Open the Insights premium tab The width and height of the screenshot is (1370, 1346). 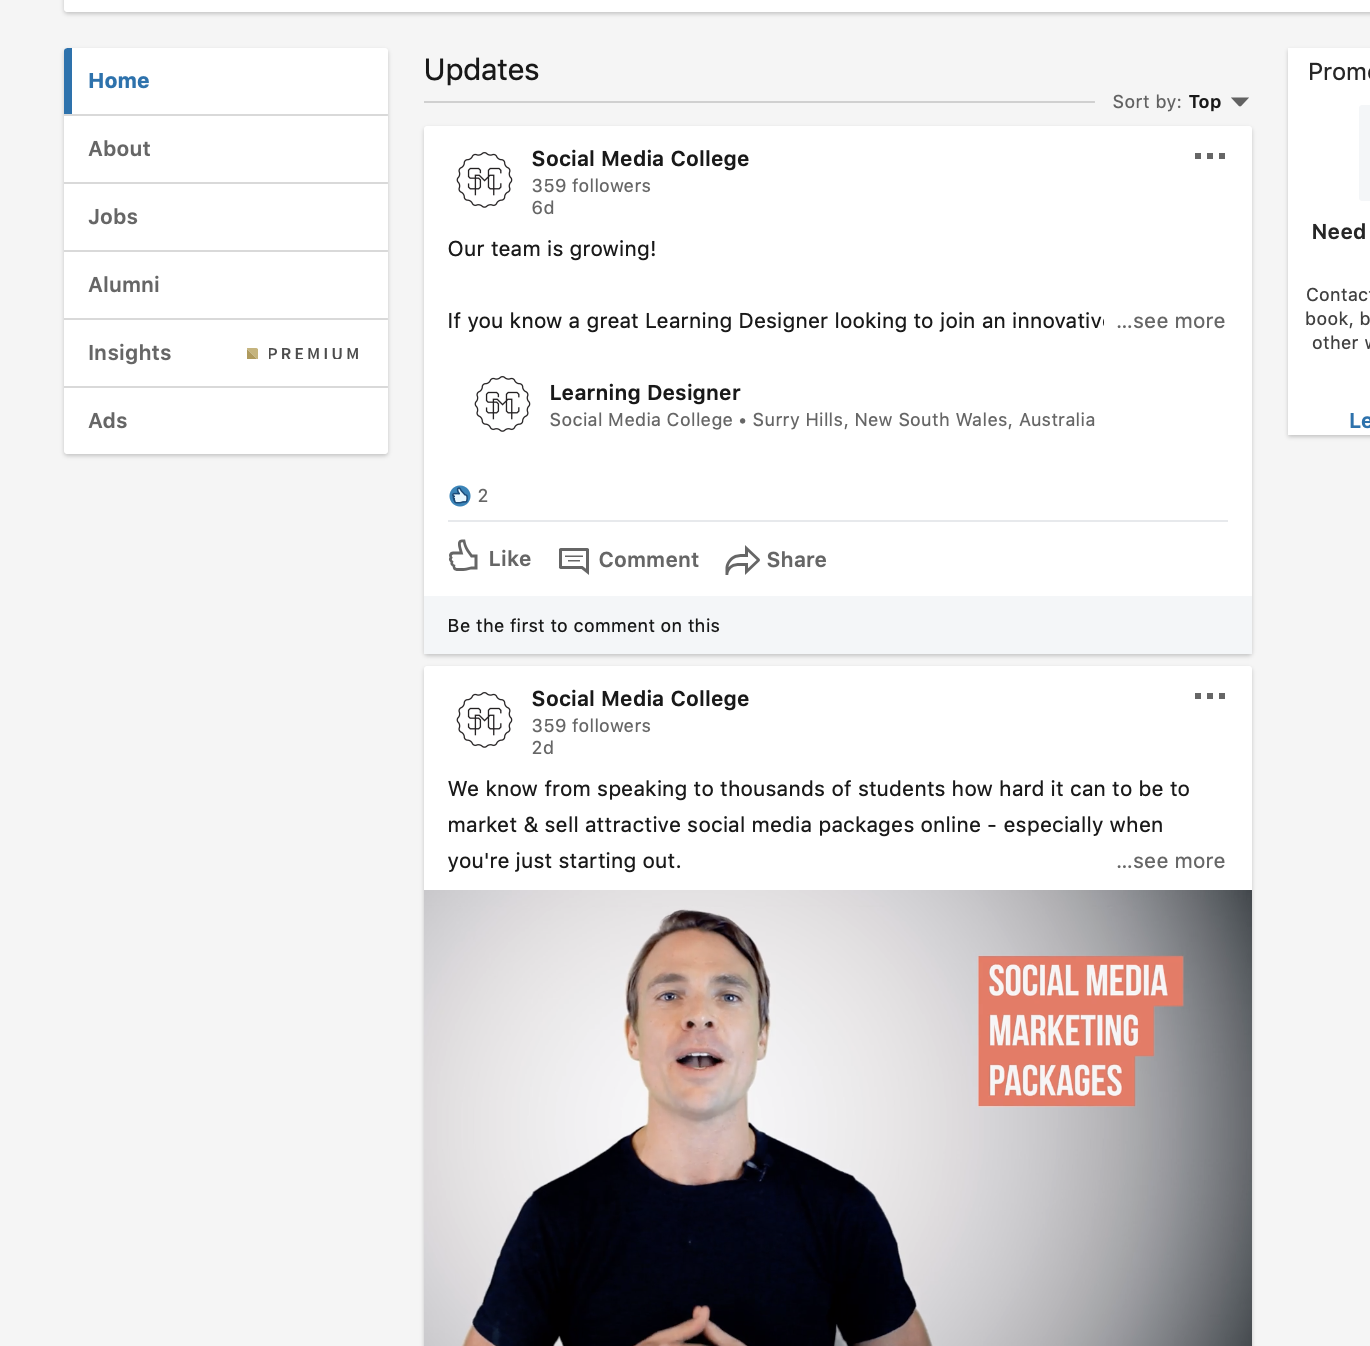point(226,353)
